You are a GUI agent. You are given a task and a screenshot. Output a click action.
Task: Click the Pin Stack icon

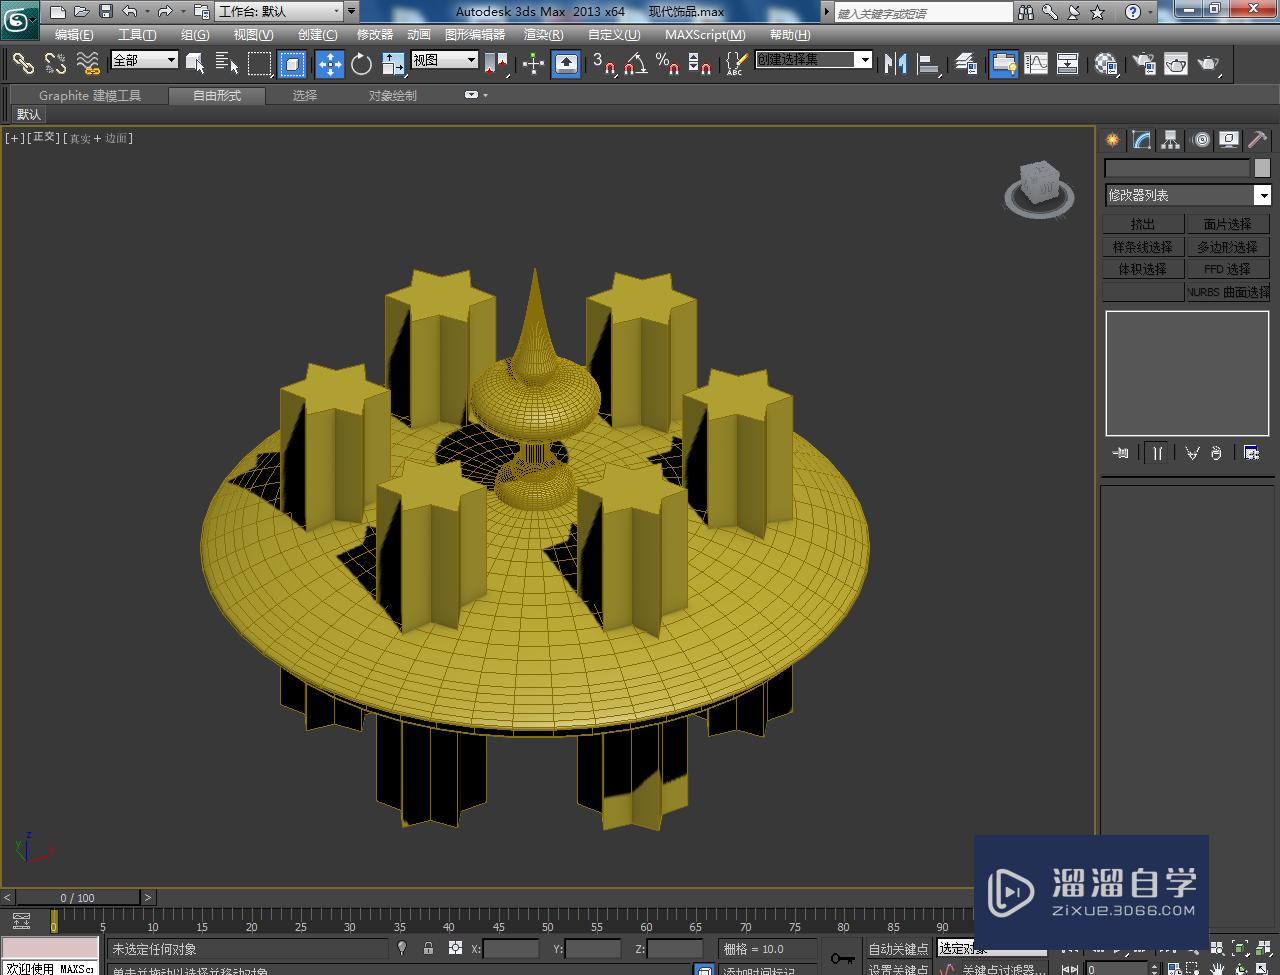[x=1120, y=453]
